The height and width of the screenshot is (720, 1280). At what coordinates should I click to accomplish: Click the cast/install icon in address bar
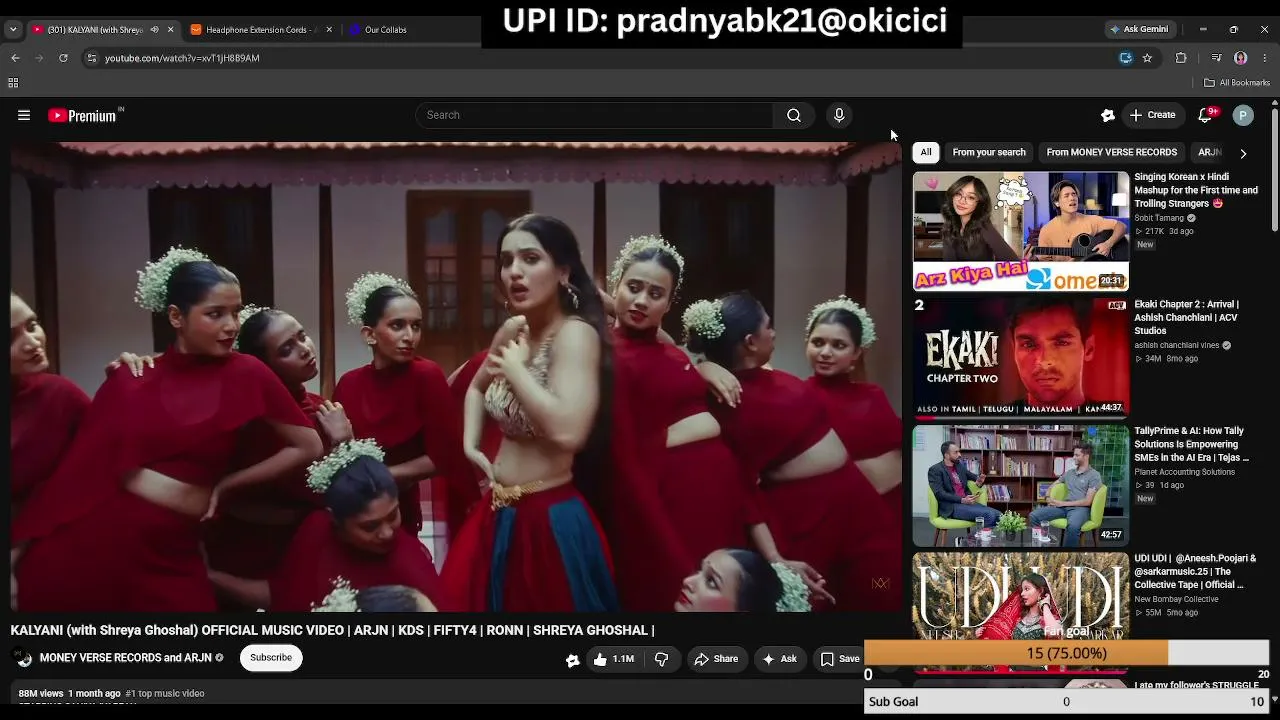(1126, 58)
